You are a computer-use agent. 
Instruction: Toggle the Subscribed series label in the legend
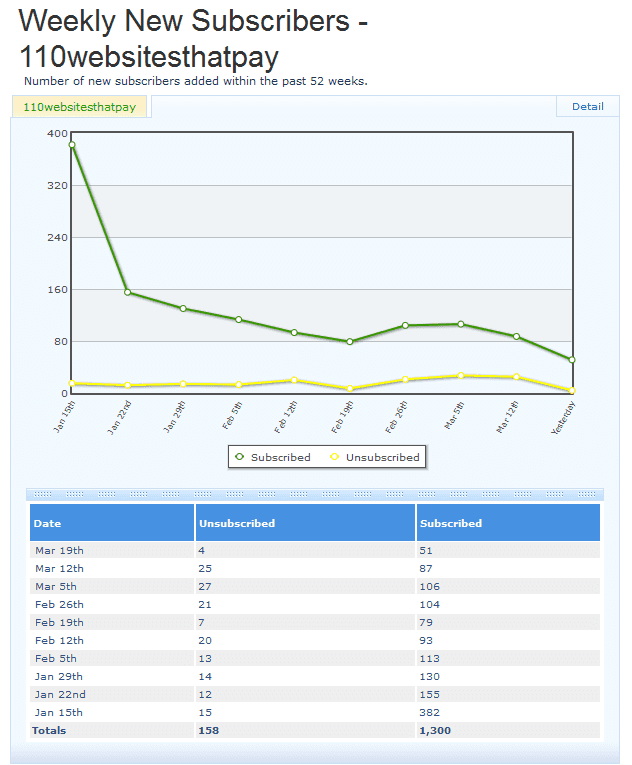(280, 457)
